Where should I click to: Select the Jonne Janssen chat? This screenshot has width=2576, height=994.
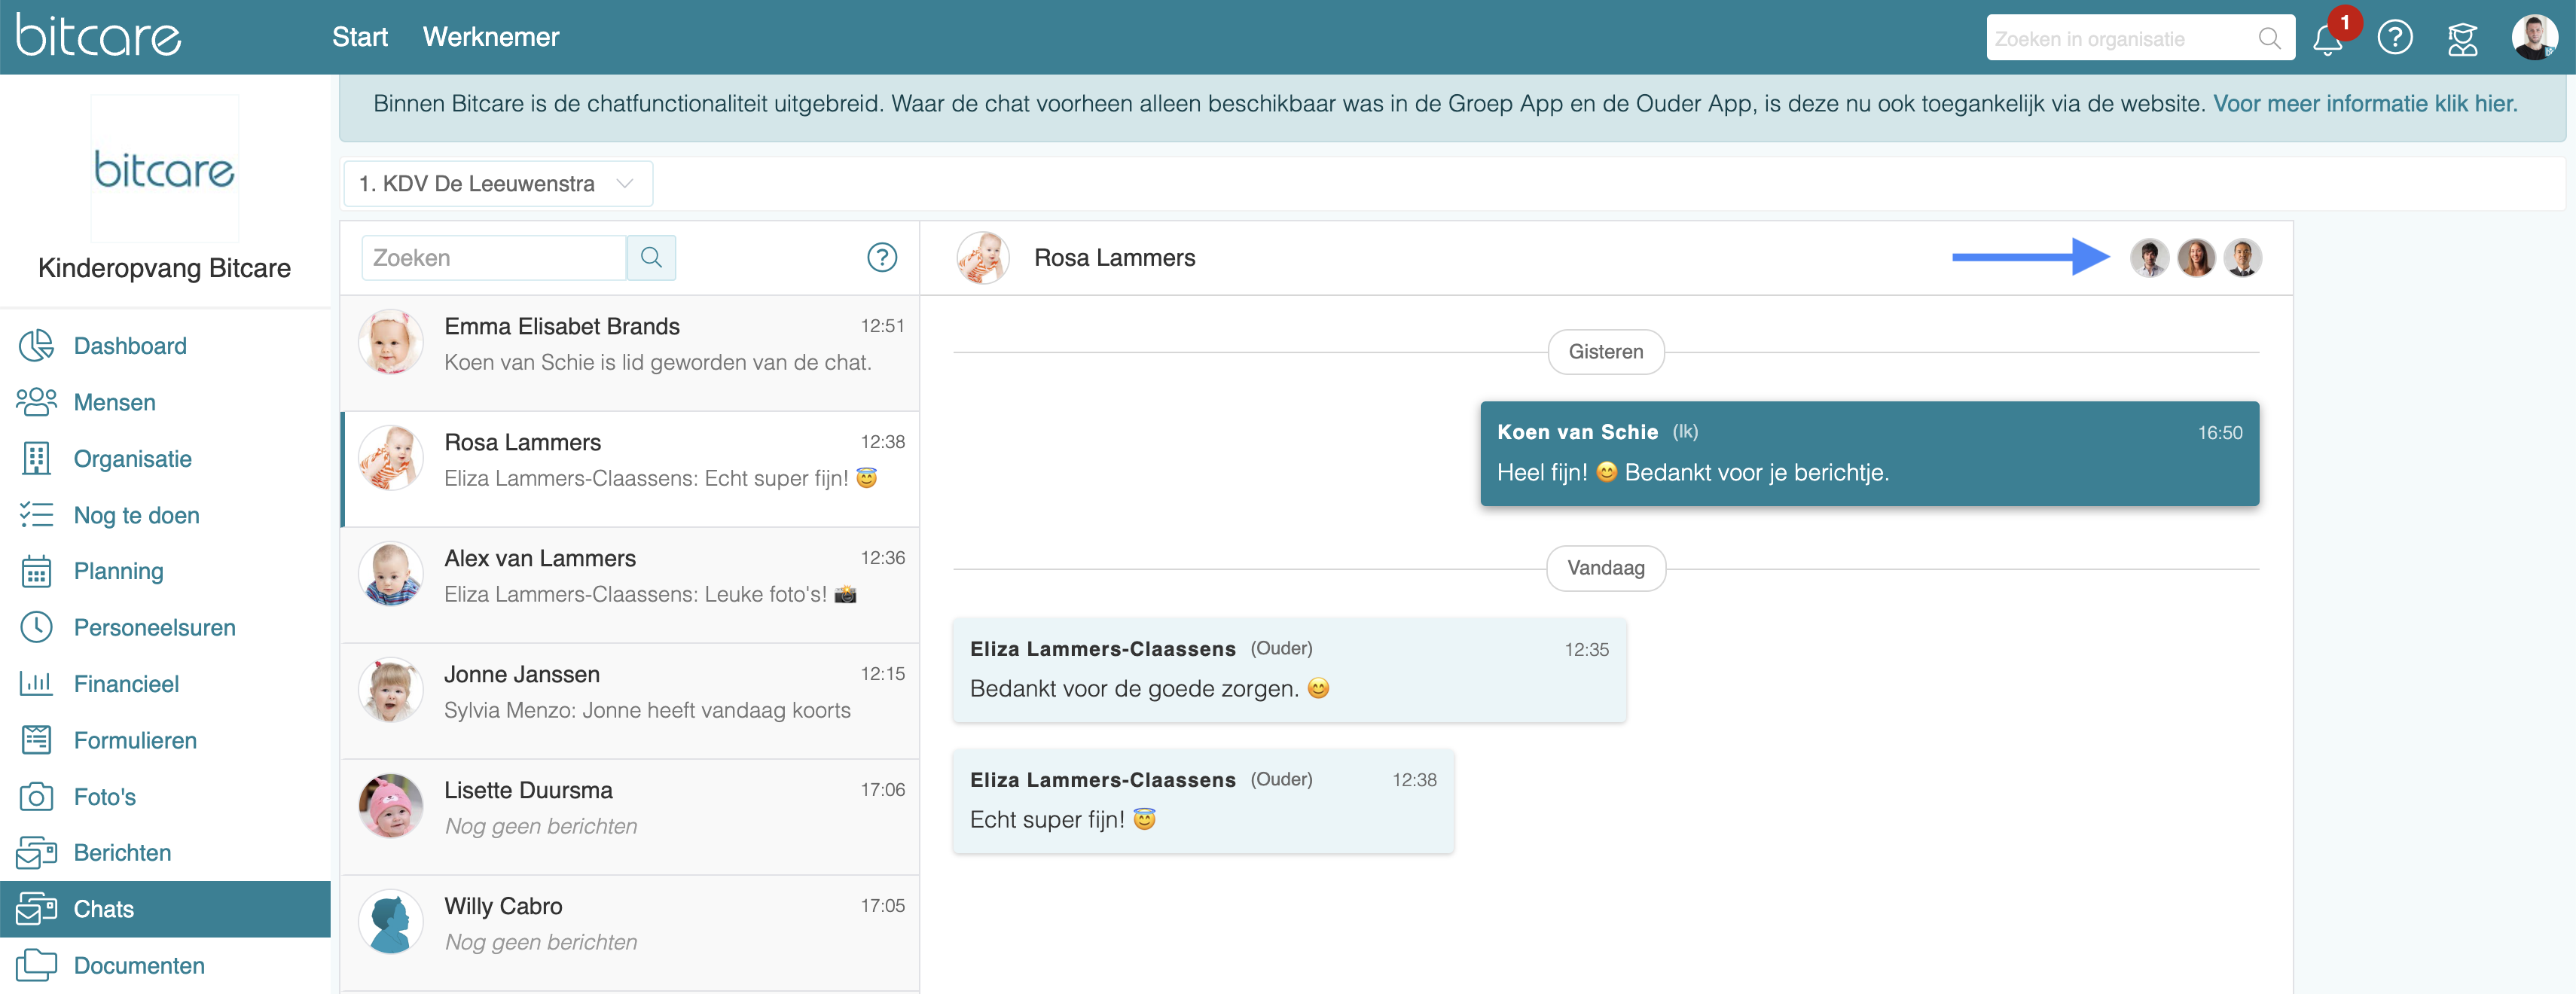click(x=630, y=692)
